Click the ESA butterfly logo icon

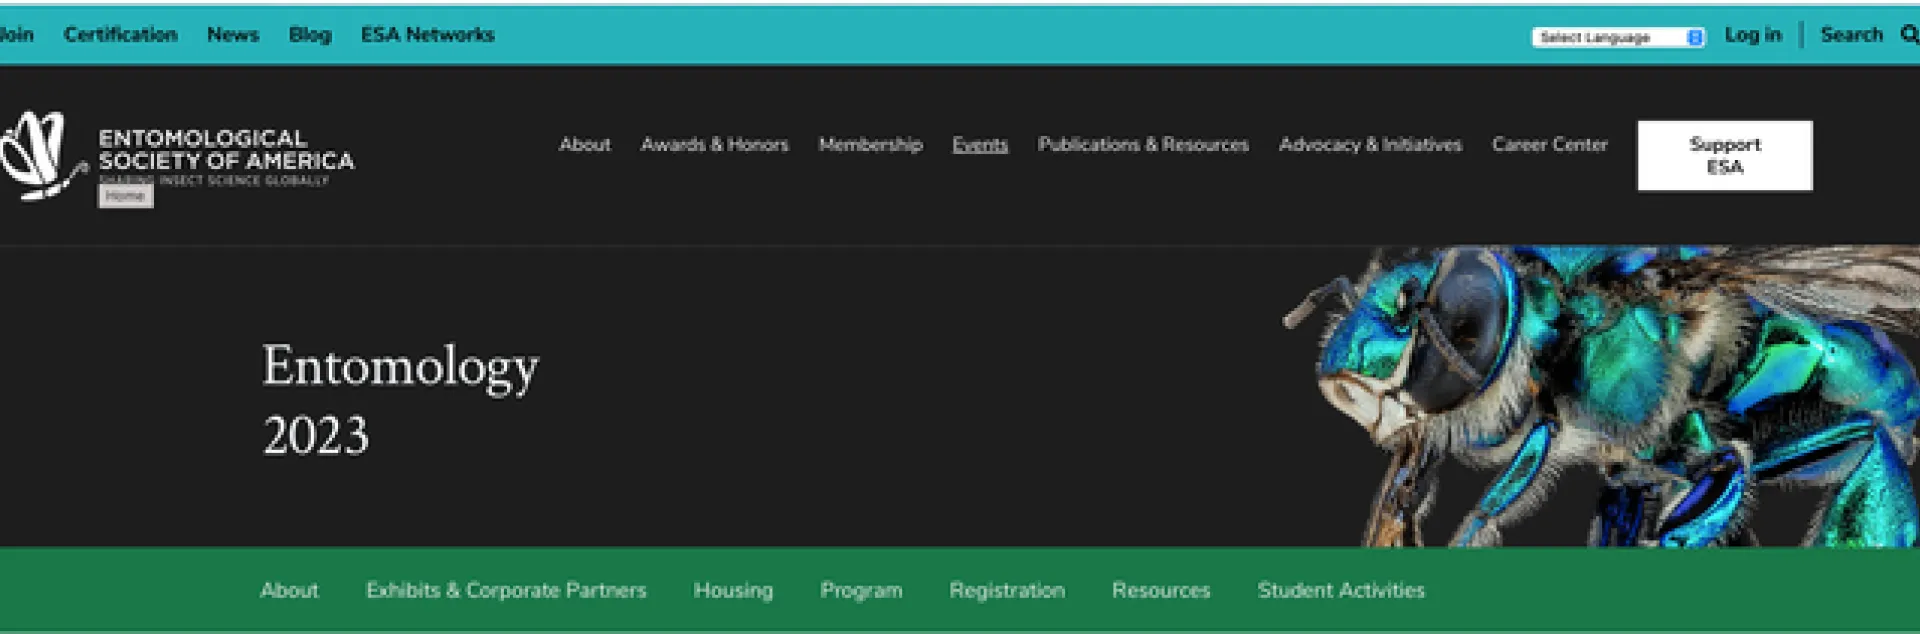pyautogui.click(x=40, y=155)
